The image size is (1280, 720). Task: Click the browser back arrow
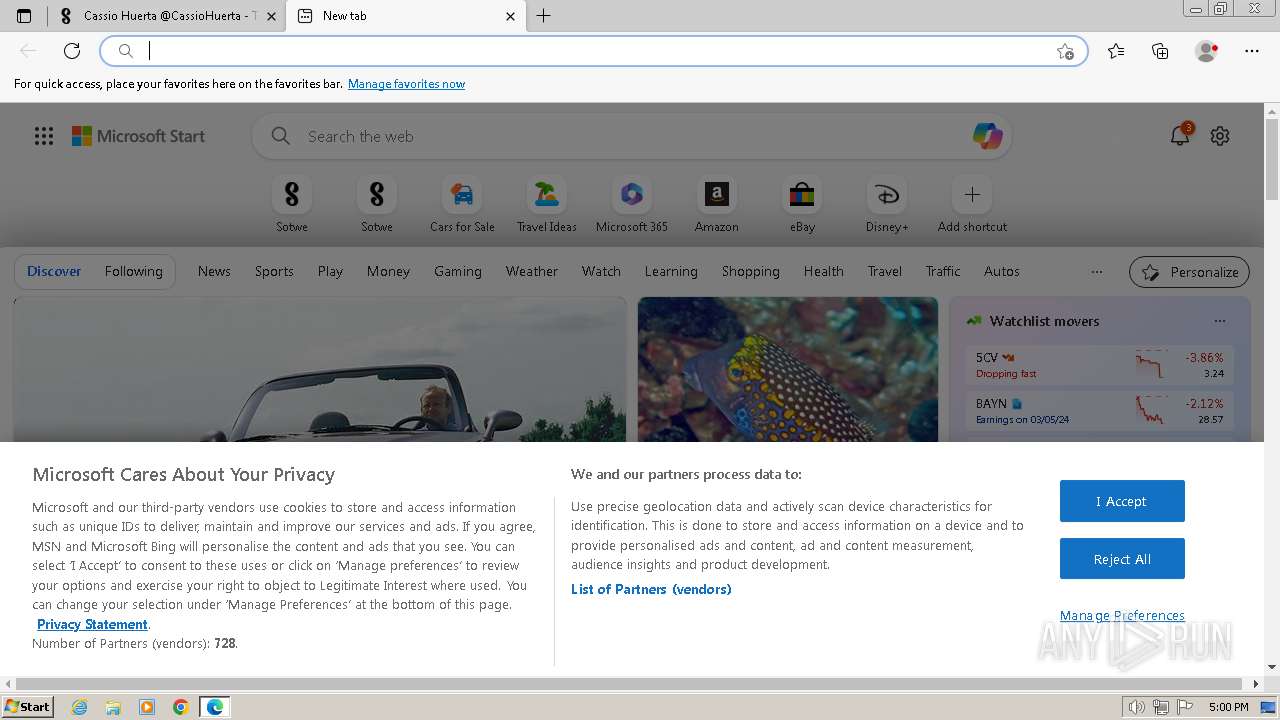28,51
